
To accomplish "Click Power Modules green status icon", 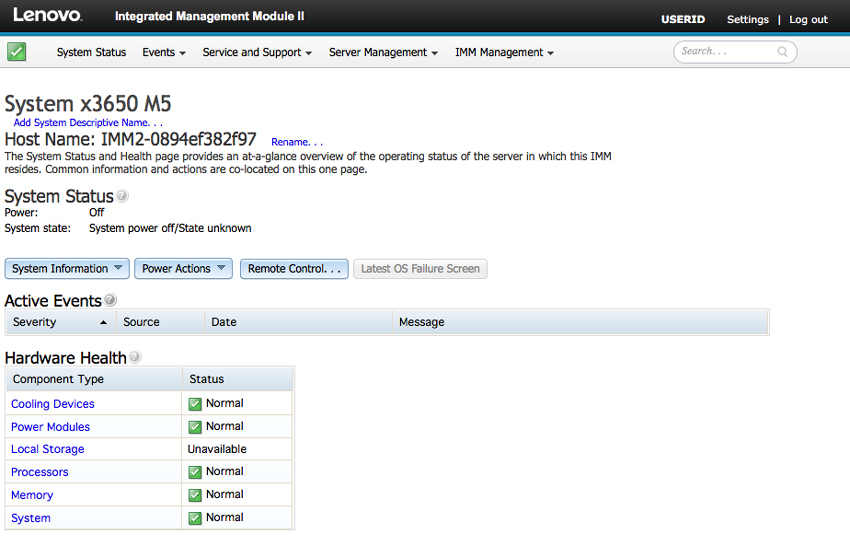I will pyautogui.click(x=195, y=427).
